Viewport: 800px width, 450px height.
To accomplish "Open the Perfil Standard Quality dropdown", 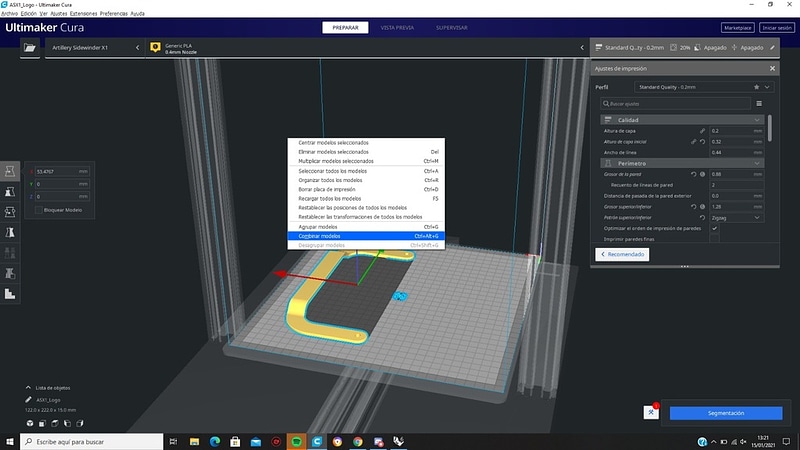I will (x=704, y=87).
